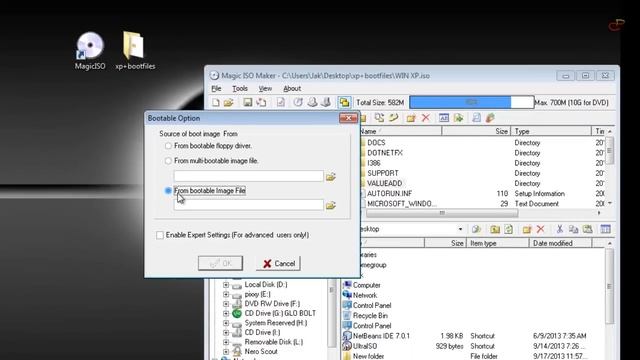The height and width of the screenshot is (360, 640).
Task: Select the SUPPORT directory row
Action: (x=482, y=173)
